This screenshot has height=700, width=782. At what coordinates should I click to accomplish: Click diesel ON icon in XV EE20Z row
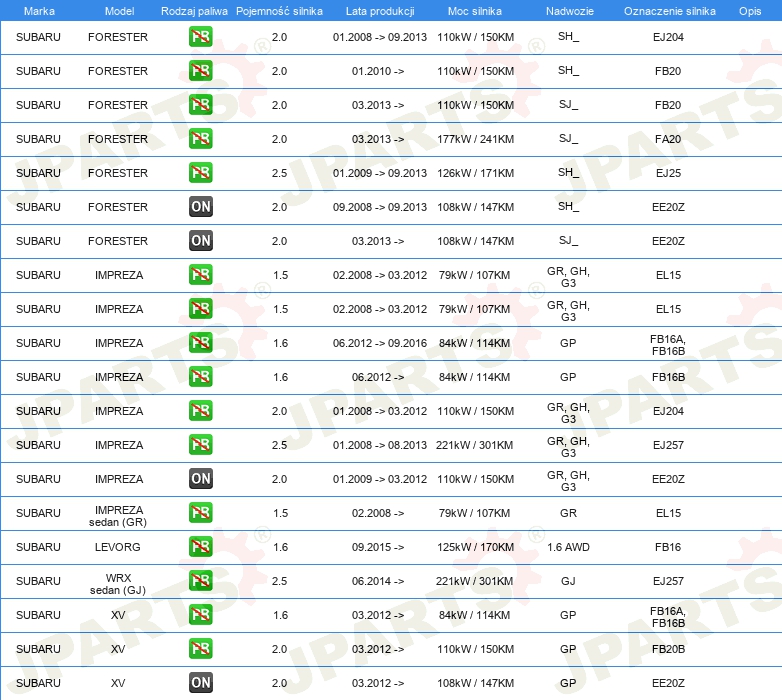pos(200,683)
